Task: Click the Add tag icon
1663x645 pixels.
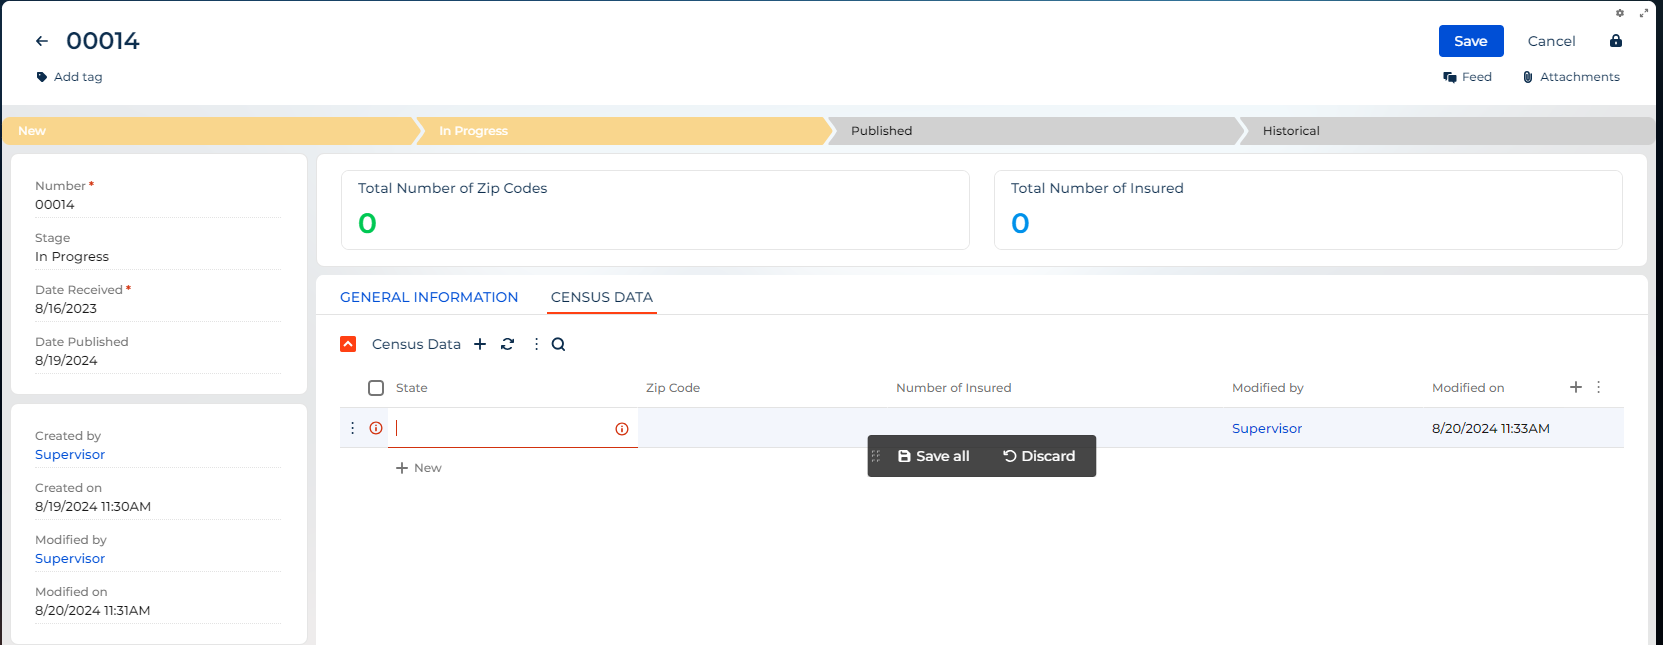Action: pyautogui.click(x=42, y=77)
